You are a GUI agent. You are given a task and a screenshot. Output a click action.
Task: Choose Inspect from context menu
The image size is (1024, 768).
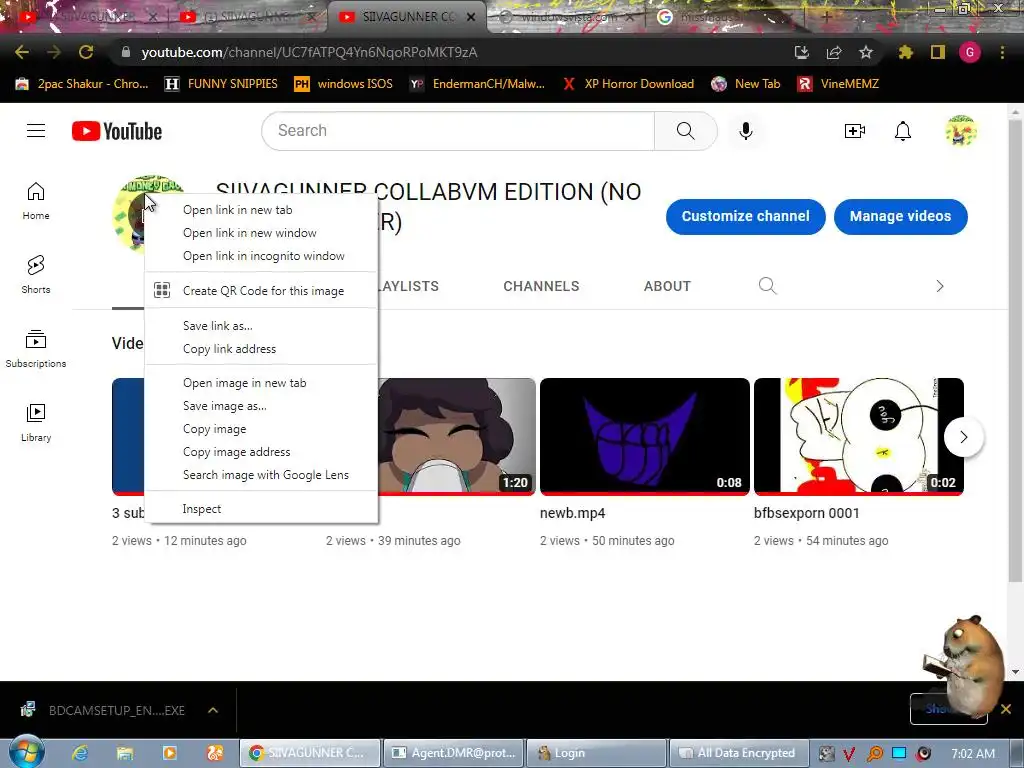pyautogui.click(x=261, y=509)
